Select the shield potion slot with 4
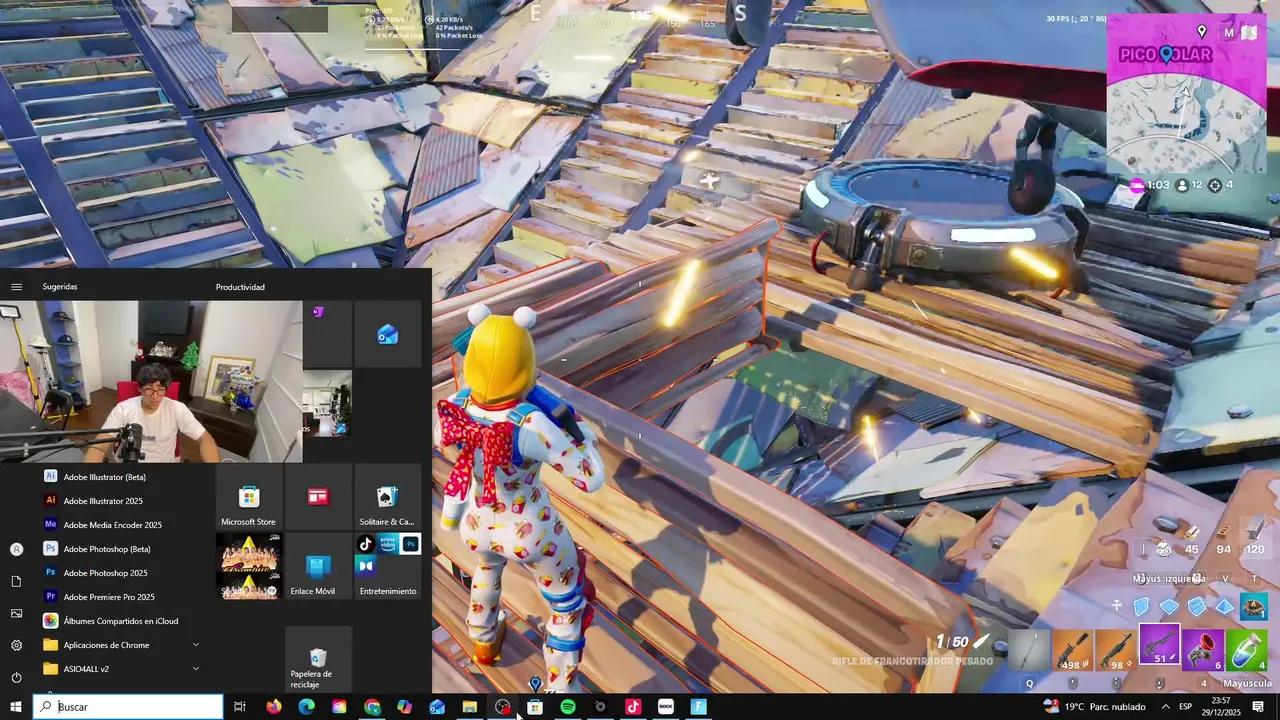 click(1247, 652)
